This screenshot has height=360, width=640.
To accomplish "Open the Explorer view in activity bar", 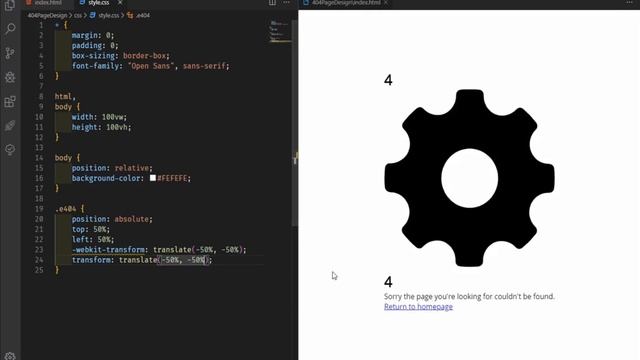I will [x=10, y=5].
